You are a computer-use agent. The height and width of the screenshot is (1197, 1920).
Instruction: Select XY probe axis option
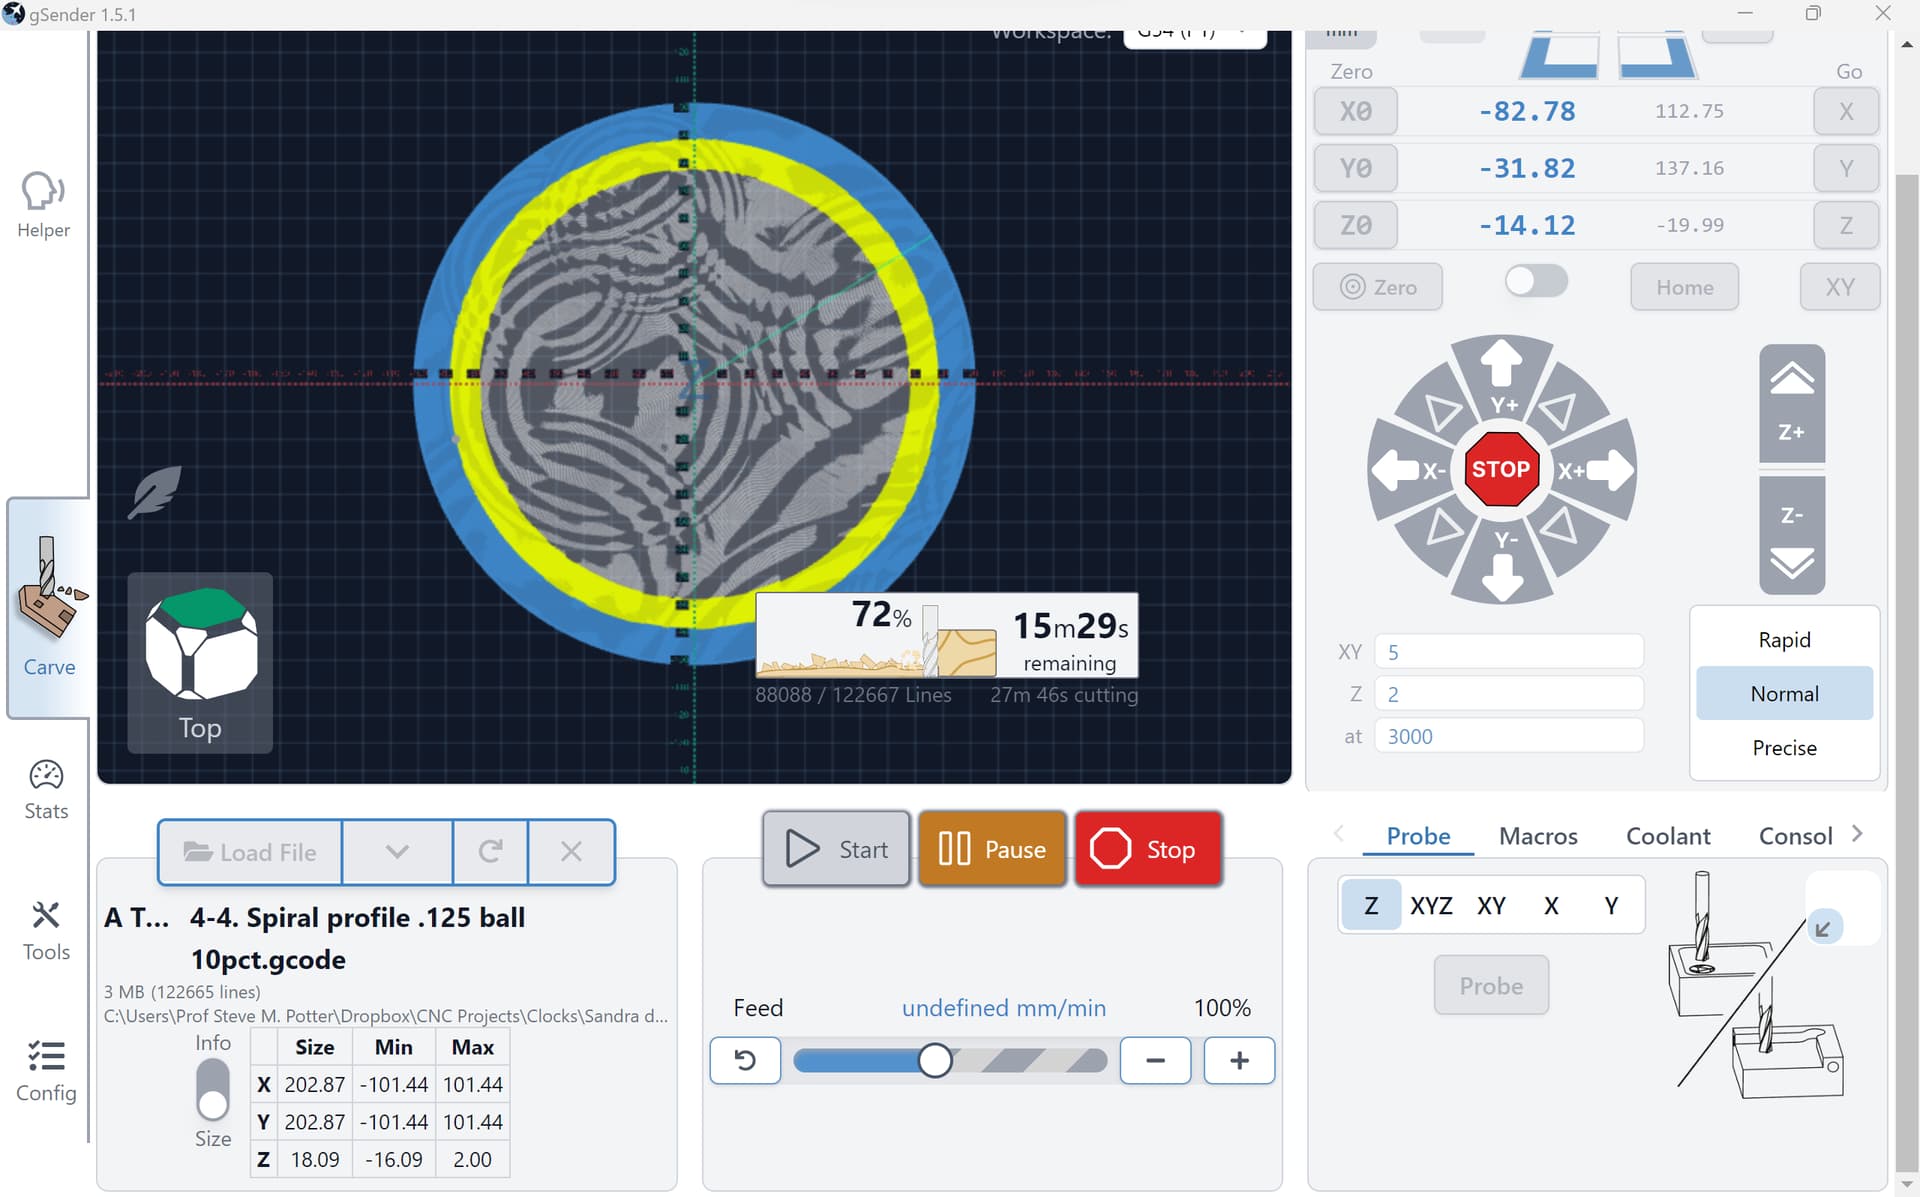click(1491, 905)
